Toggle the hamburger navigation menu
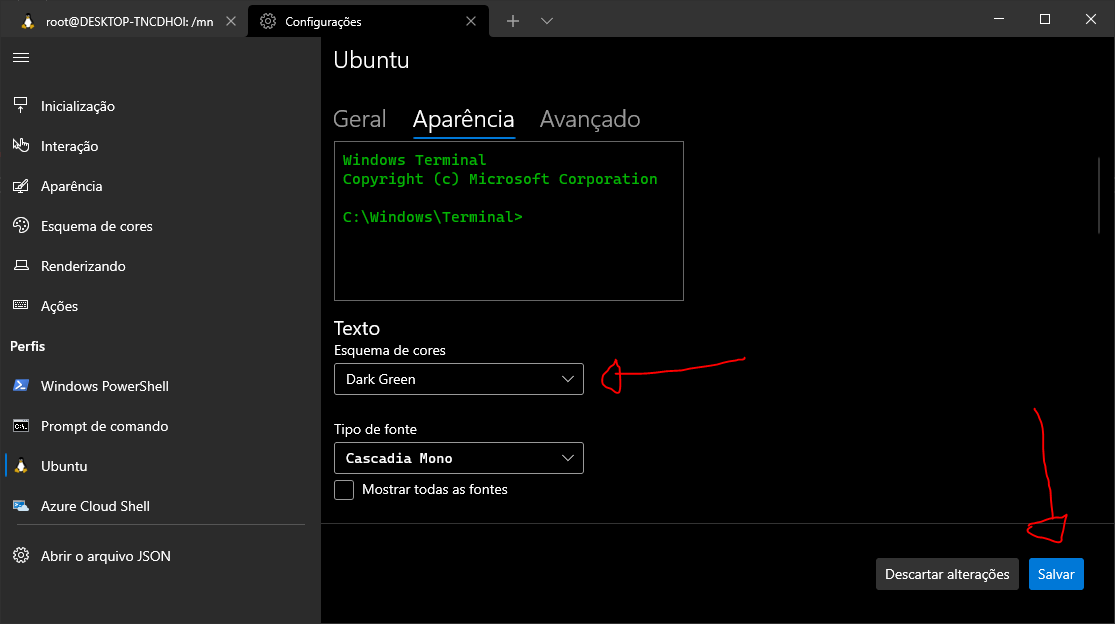Viewport: 1115px width, 624px height. coord(21,58)
